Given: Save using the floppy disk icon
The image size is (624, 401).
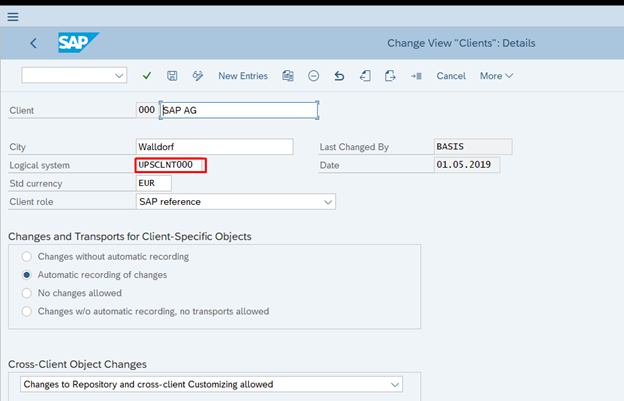Looking at the screenshot, I should click(172, 76).
